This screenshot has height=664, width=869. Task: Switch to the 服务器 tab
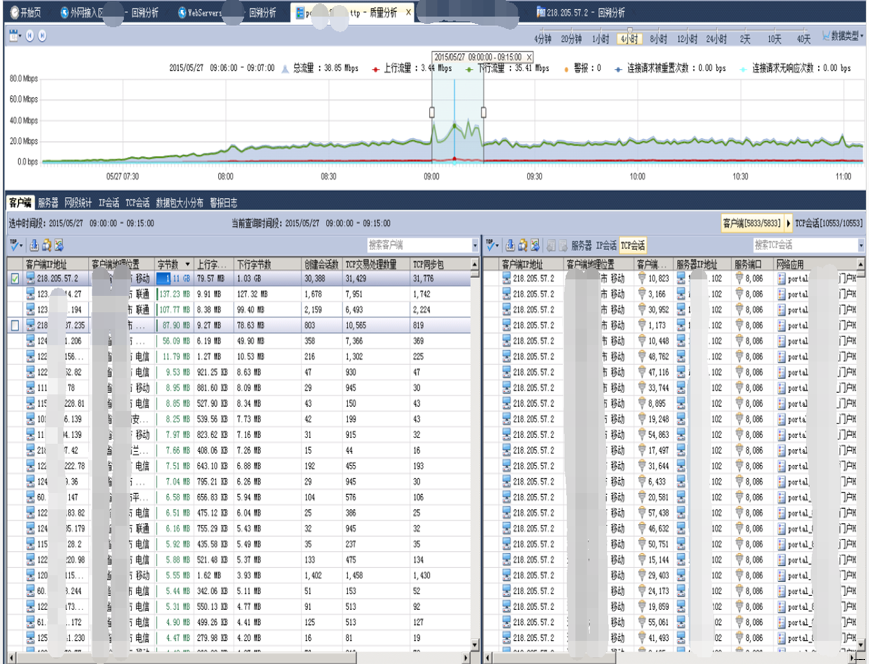pos(48,201)
